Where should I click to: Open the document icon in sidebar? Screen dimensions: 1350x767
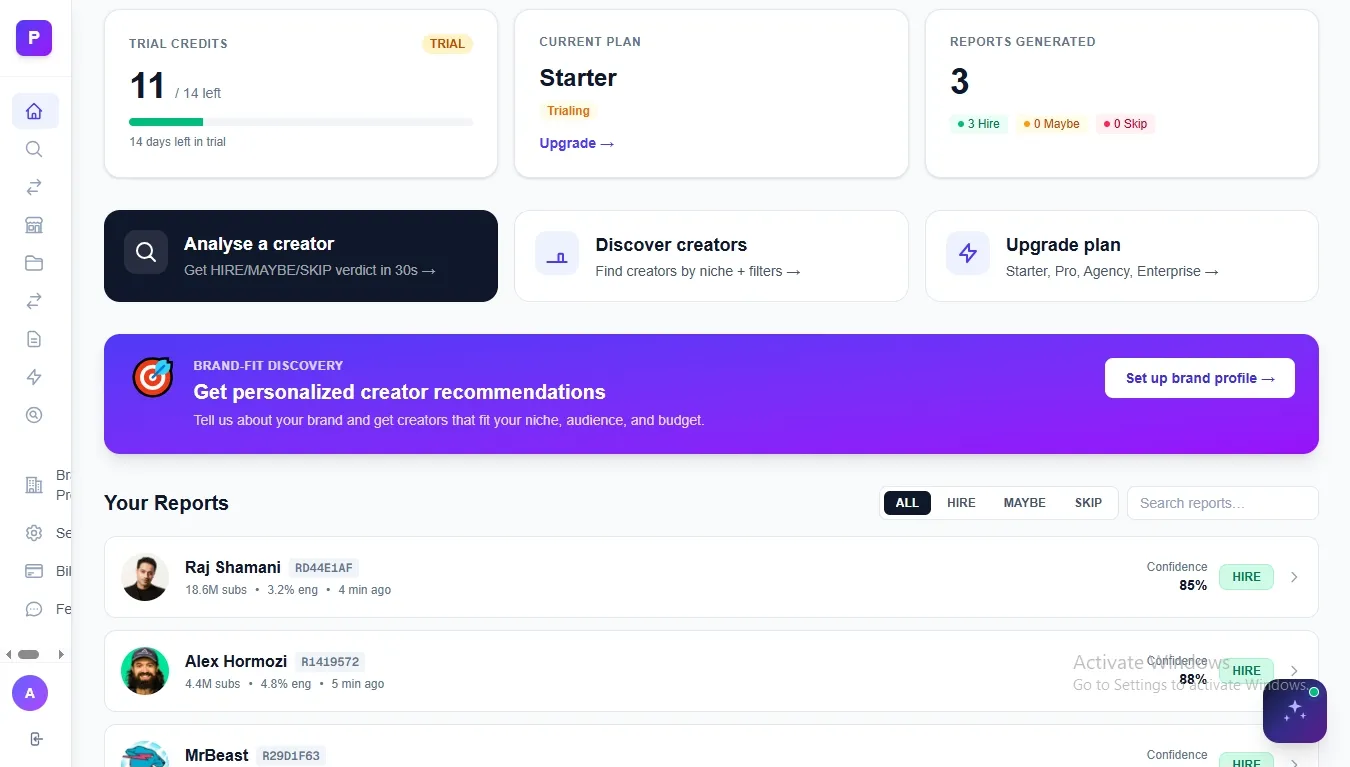pyautogui.click(x=34, y=339)
